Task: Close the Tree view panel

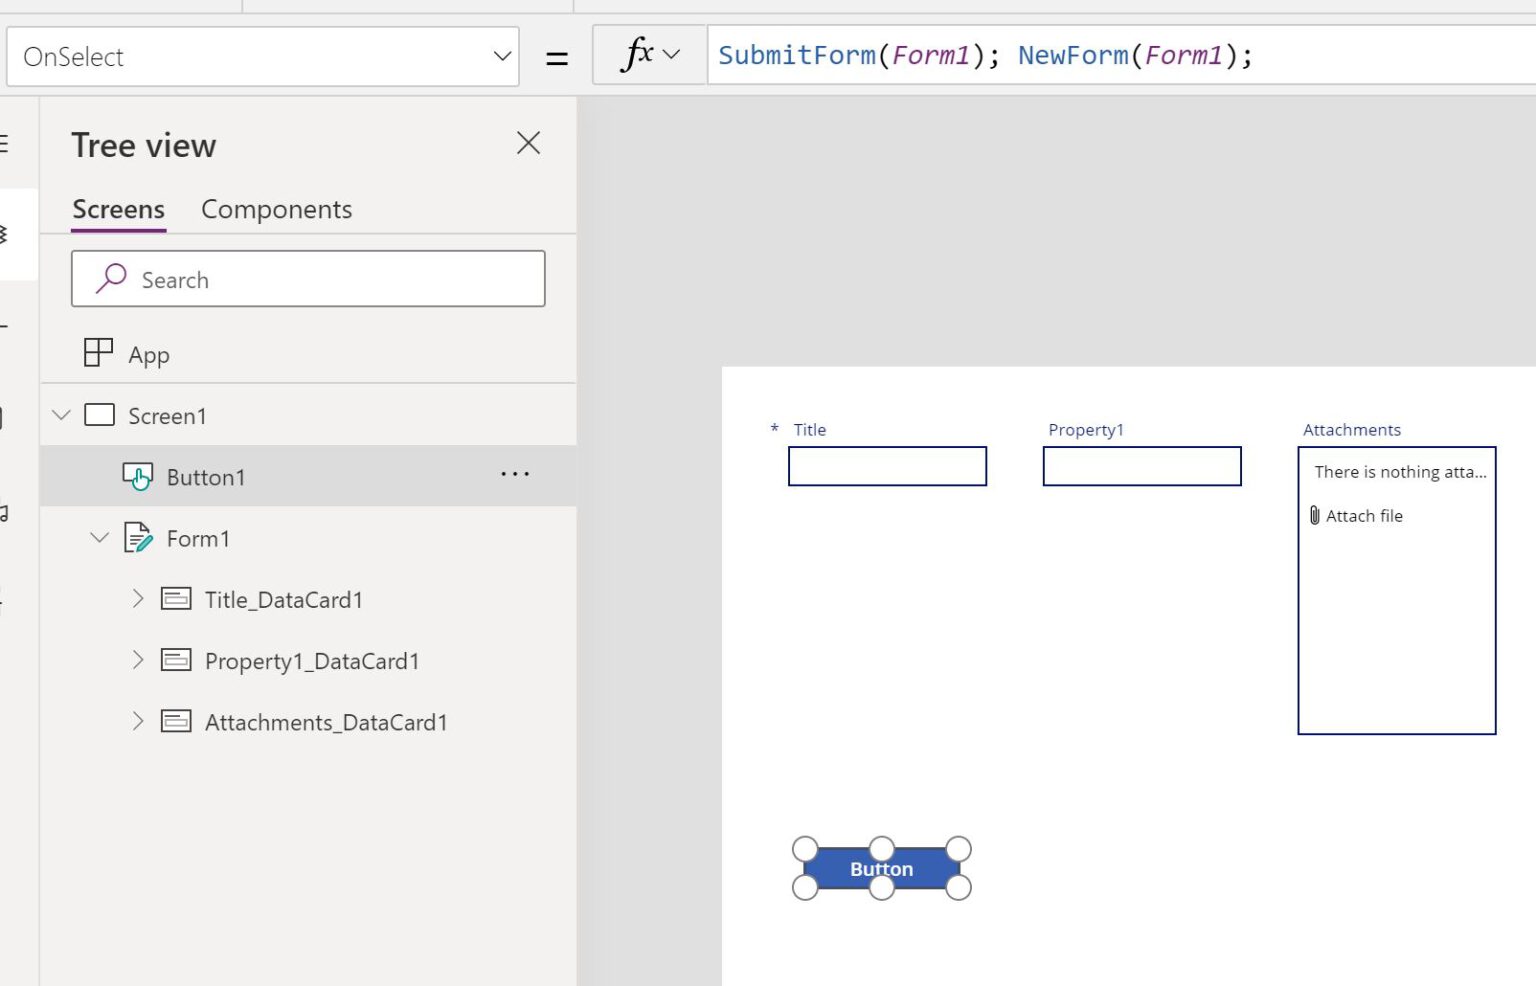Action: (528, 143)
